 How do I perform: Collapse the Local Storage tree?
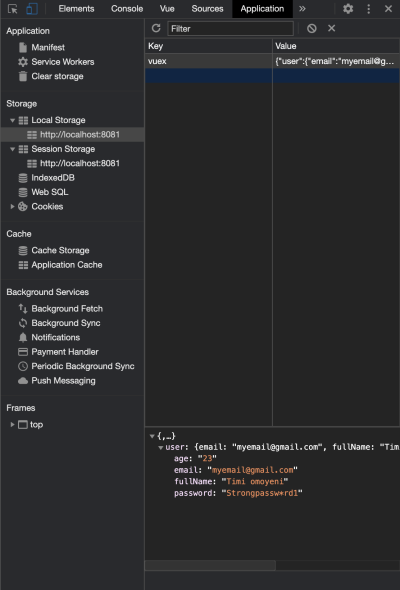(x=12, y=120)
